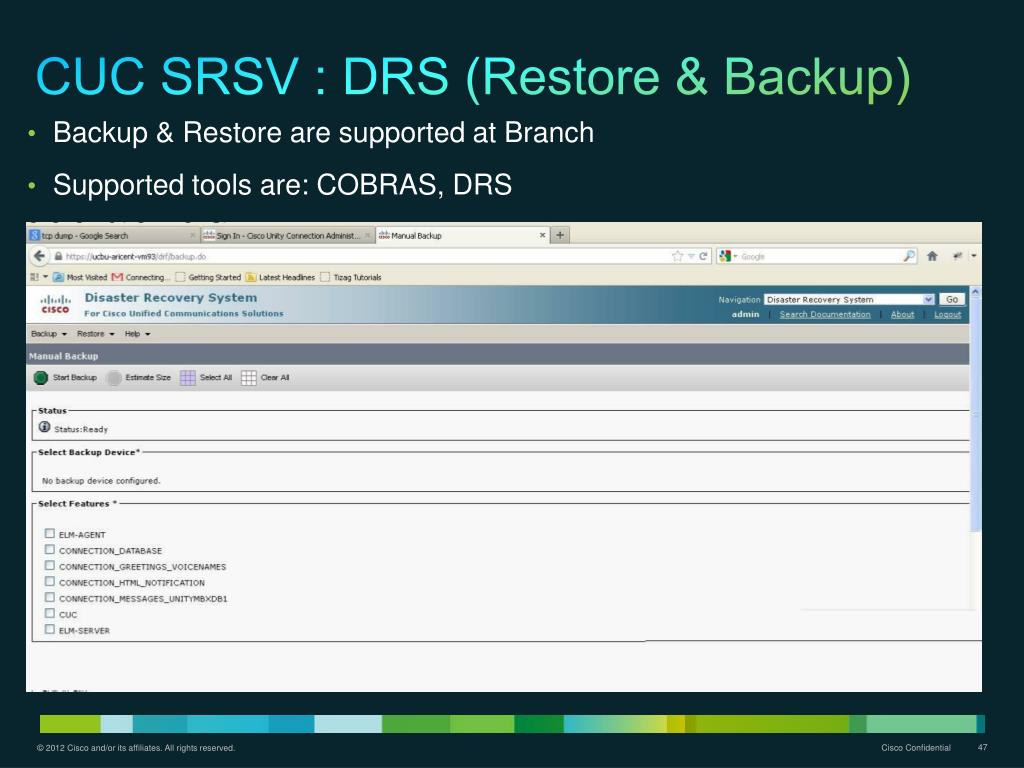Go to browser home icon
This screenshot has height=768, width=1024.
[932, 256]
